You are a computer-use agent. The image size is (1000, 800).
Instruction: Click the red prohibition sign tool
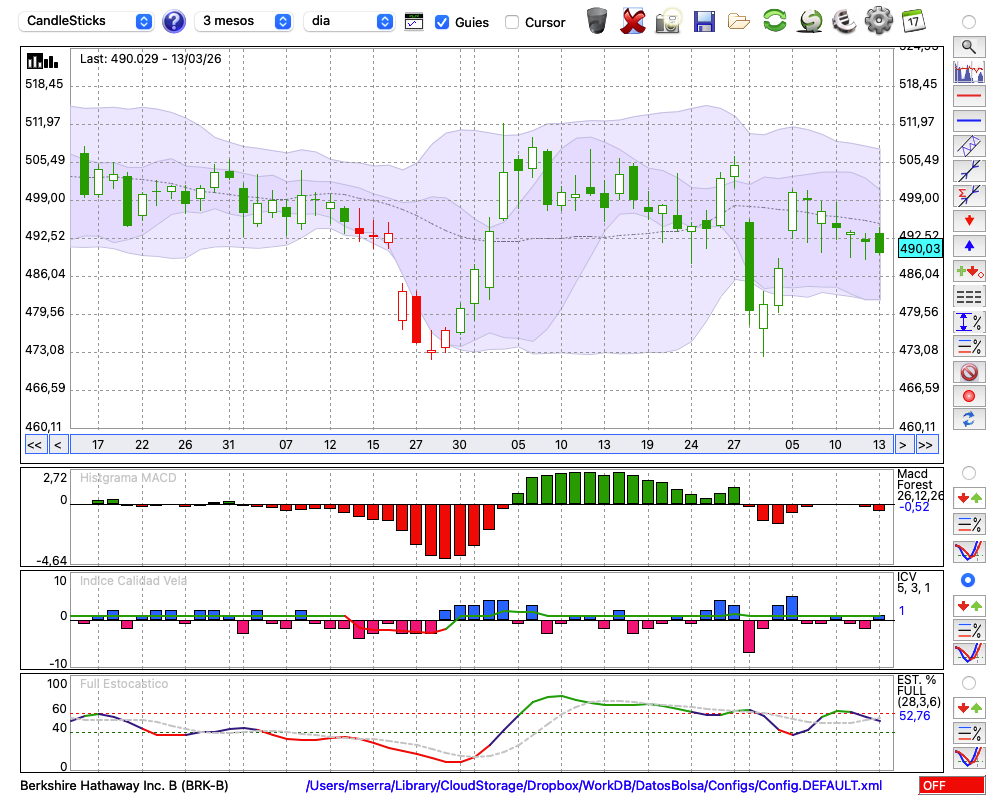[969, 372]
